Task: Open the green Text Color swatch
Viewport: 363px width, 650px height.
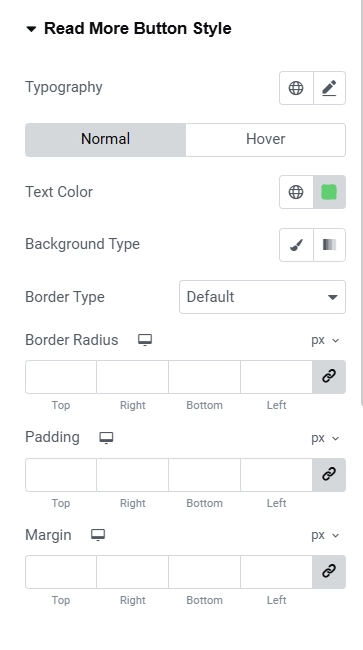Action: pos(329,192)
